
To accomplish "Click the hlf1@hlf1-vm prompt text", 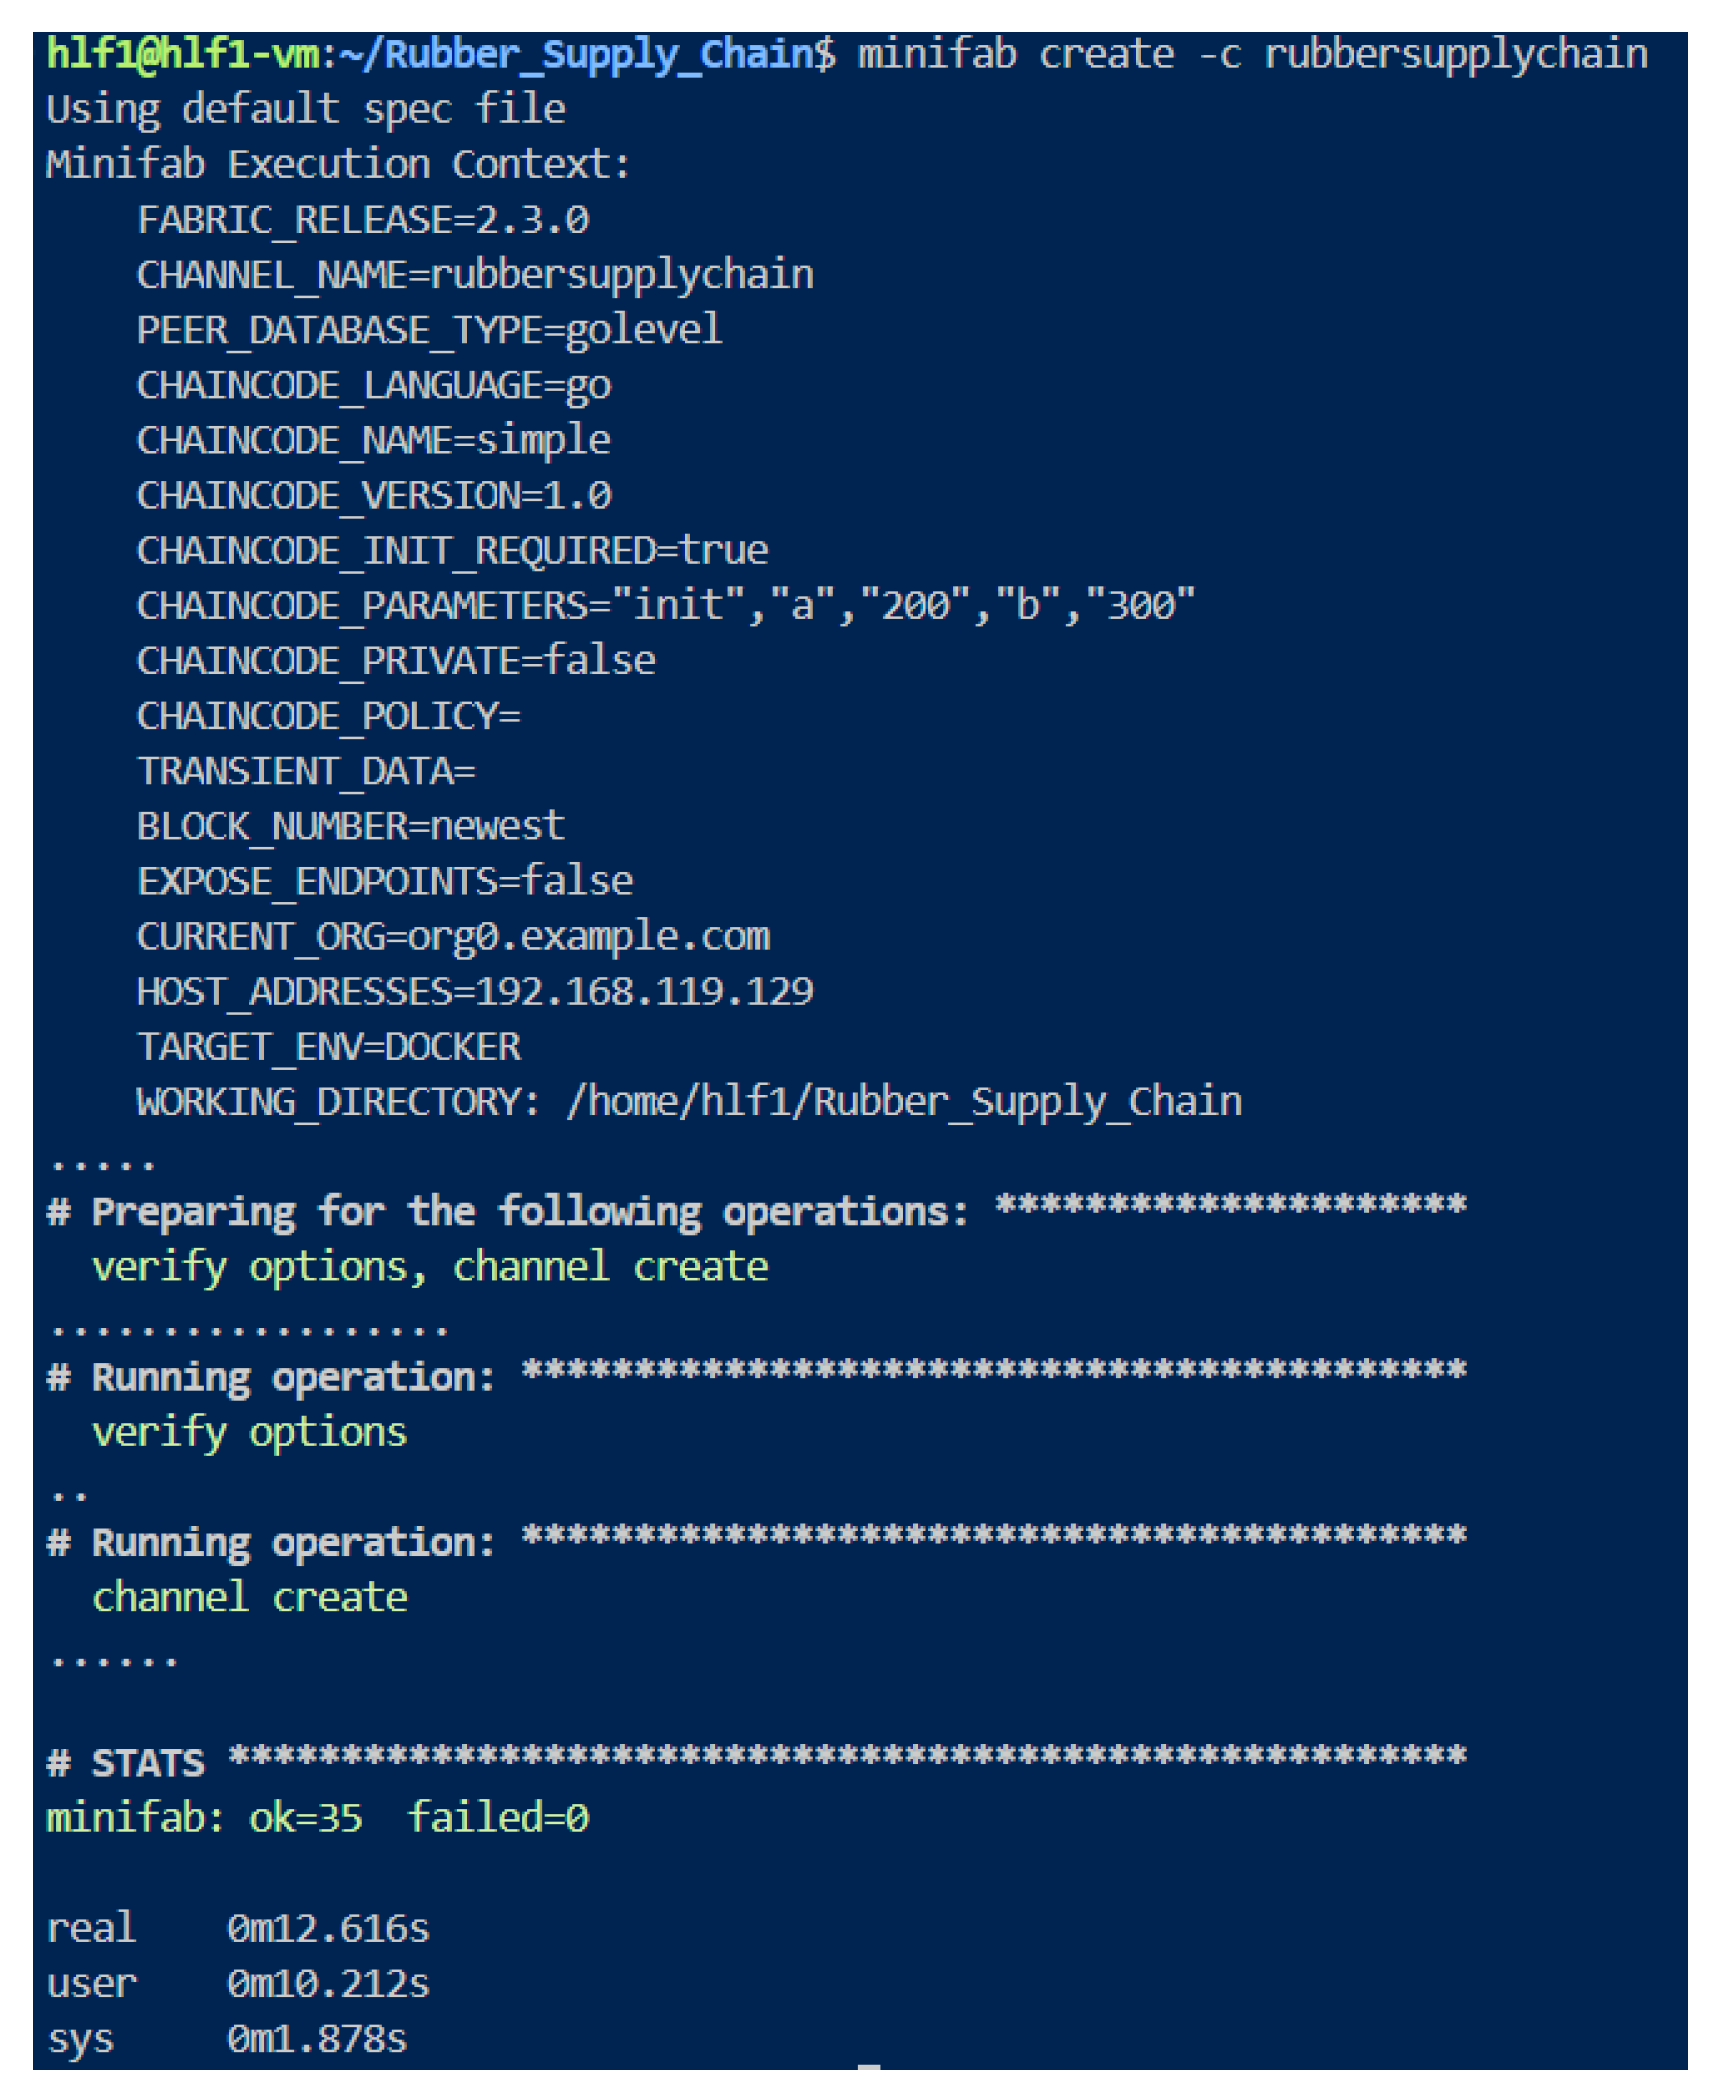I will pos(183,54).
